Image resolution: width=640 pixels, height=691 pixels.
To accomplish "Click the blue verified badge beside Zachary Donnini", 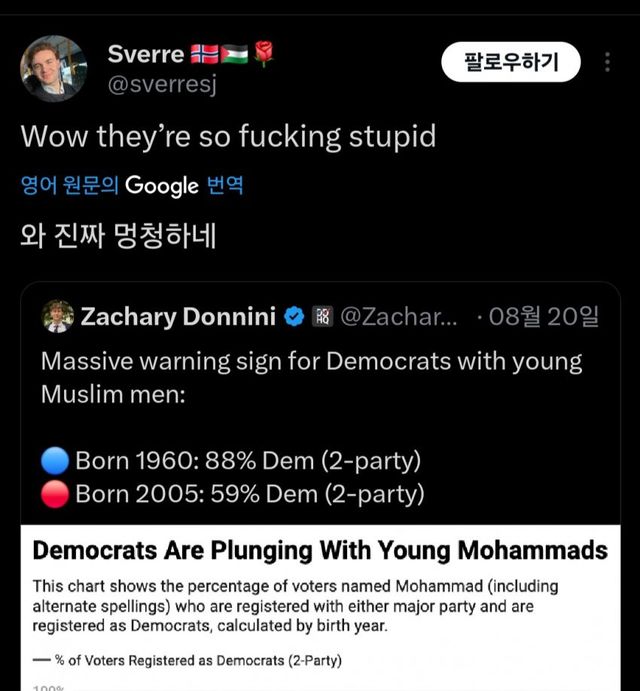I will pos(294,317).
